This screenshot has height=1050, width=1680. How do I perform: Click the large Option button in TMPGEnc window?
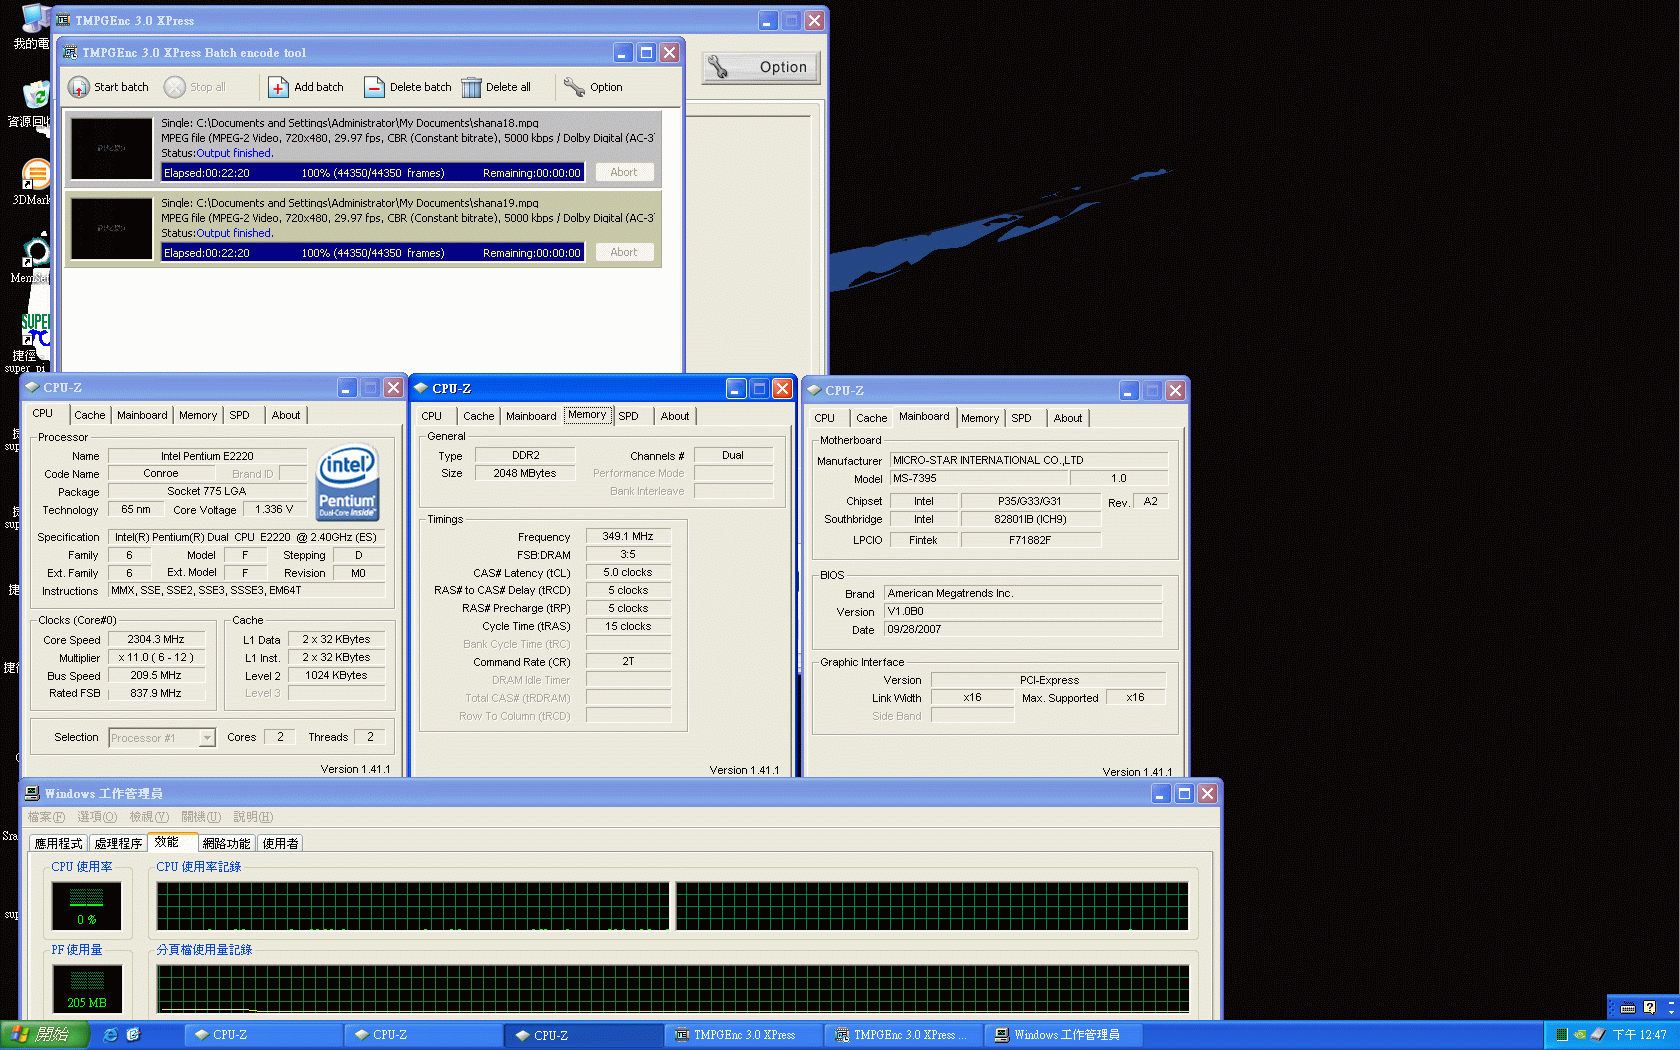(x=761, y=67)
